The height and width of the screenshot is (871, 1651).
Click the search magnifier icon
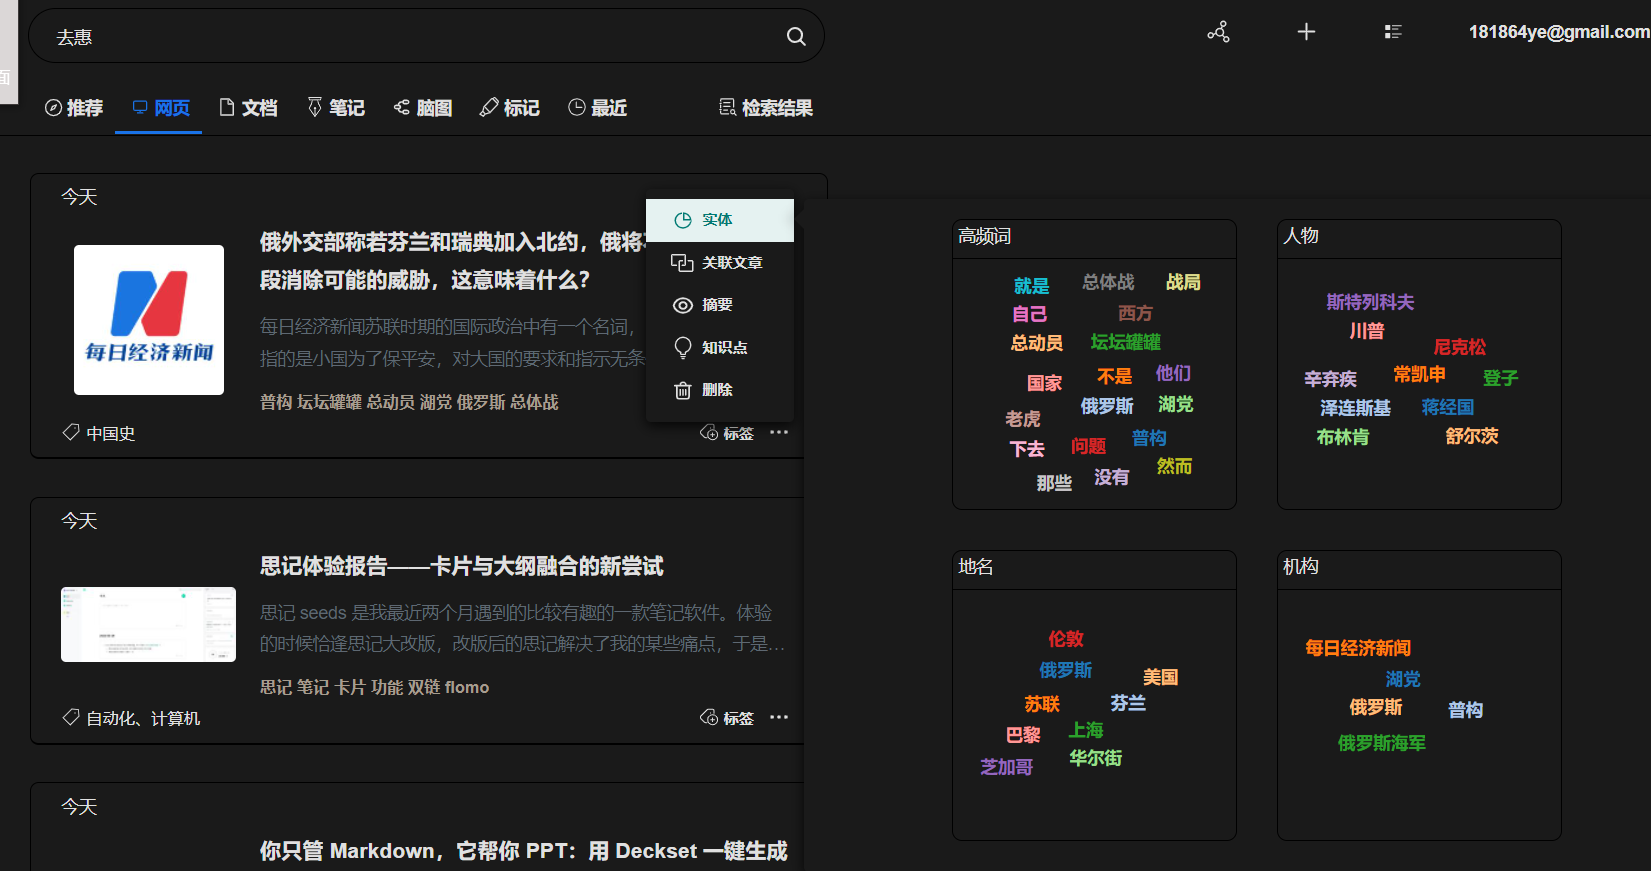(796, 37)
